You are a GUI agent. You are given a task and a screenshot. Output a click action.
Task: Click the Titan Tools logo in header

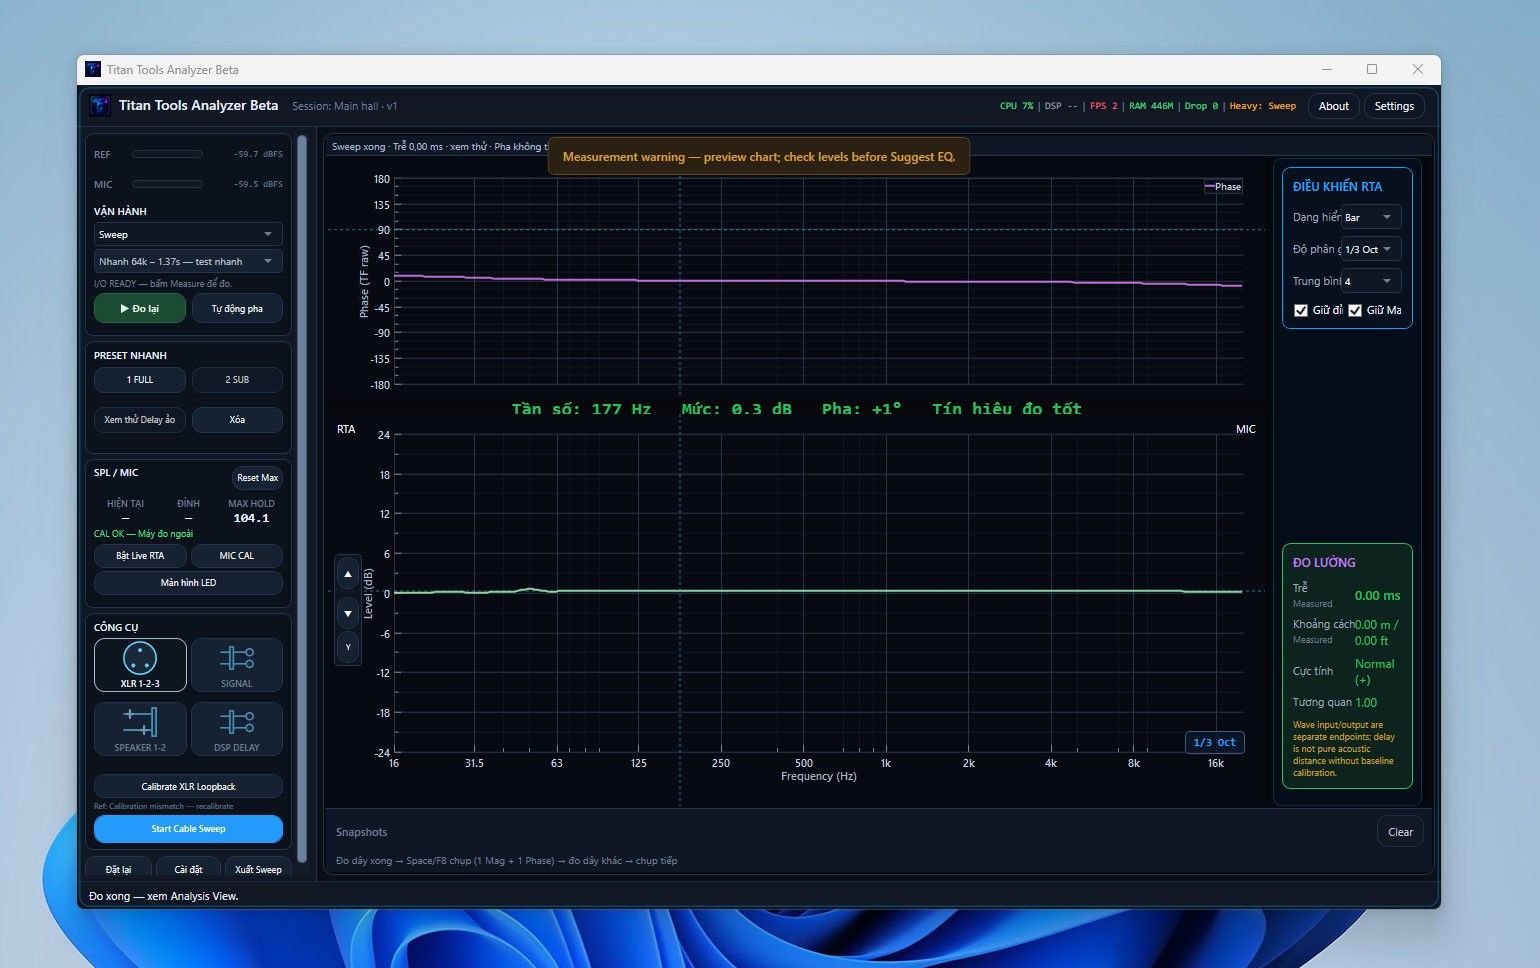100,105
